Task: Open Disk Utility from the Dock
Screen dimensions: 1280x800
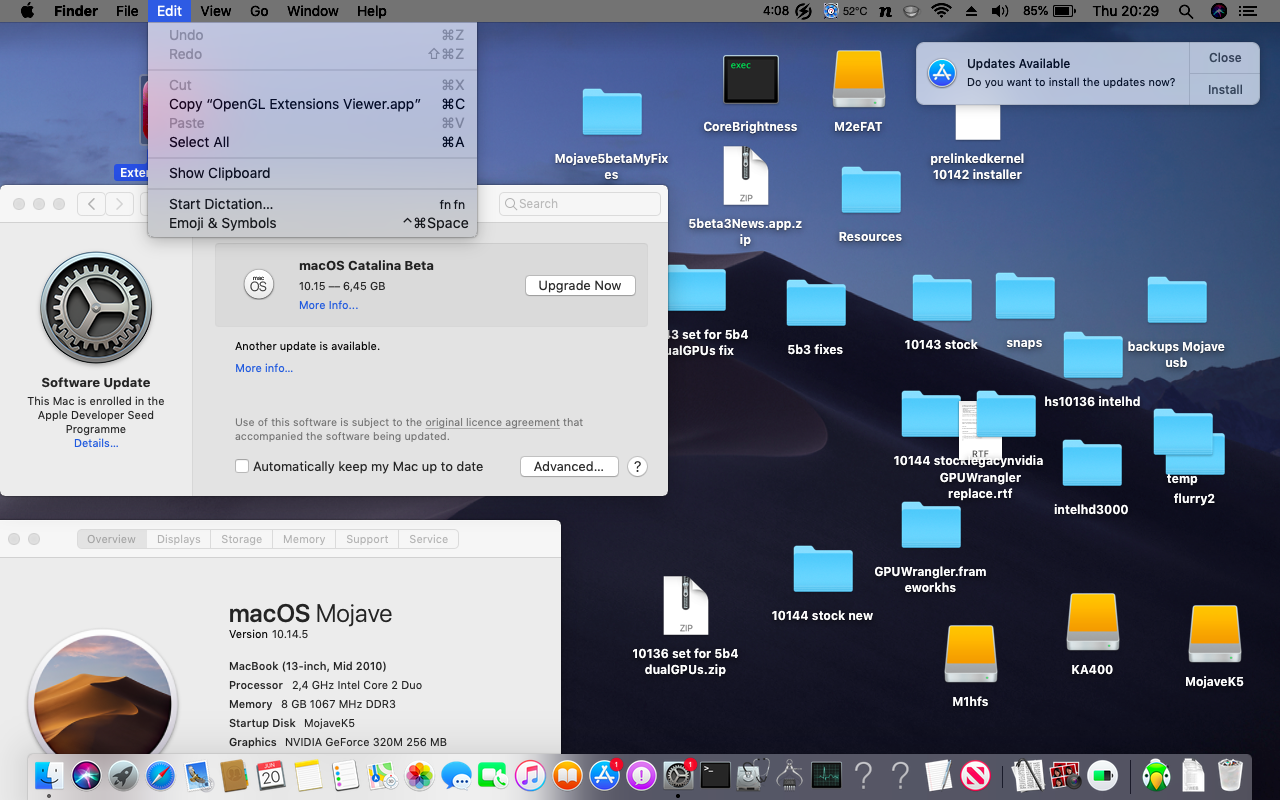Action: pyautogui.click(x=752, y=775)
